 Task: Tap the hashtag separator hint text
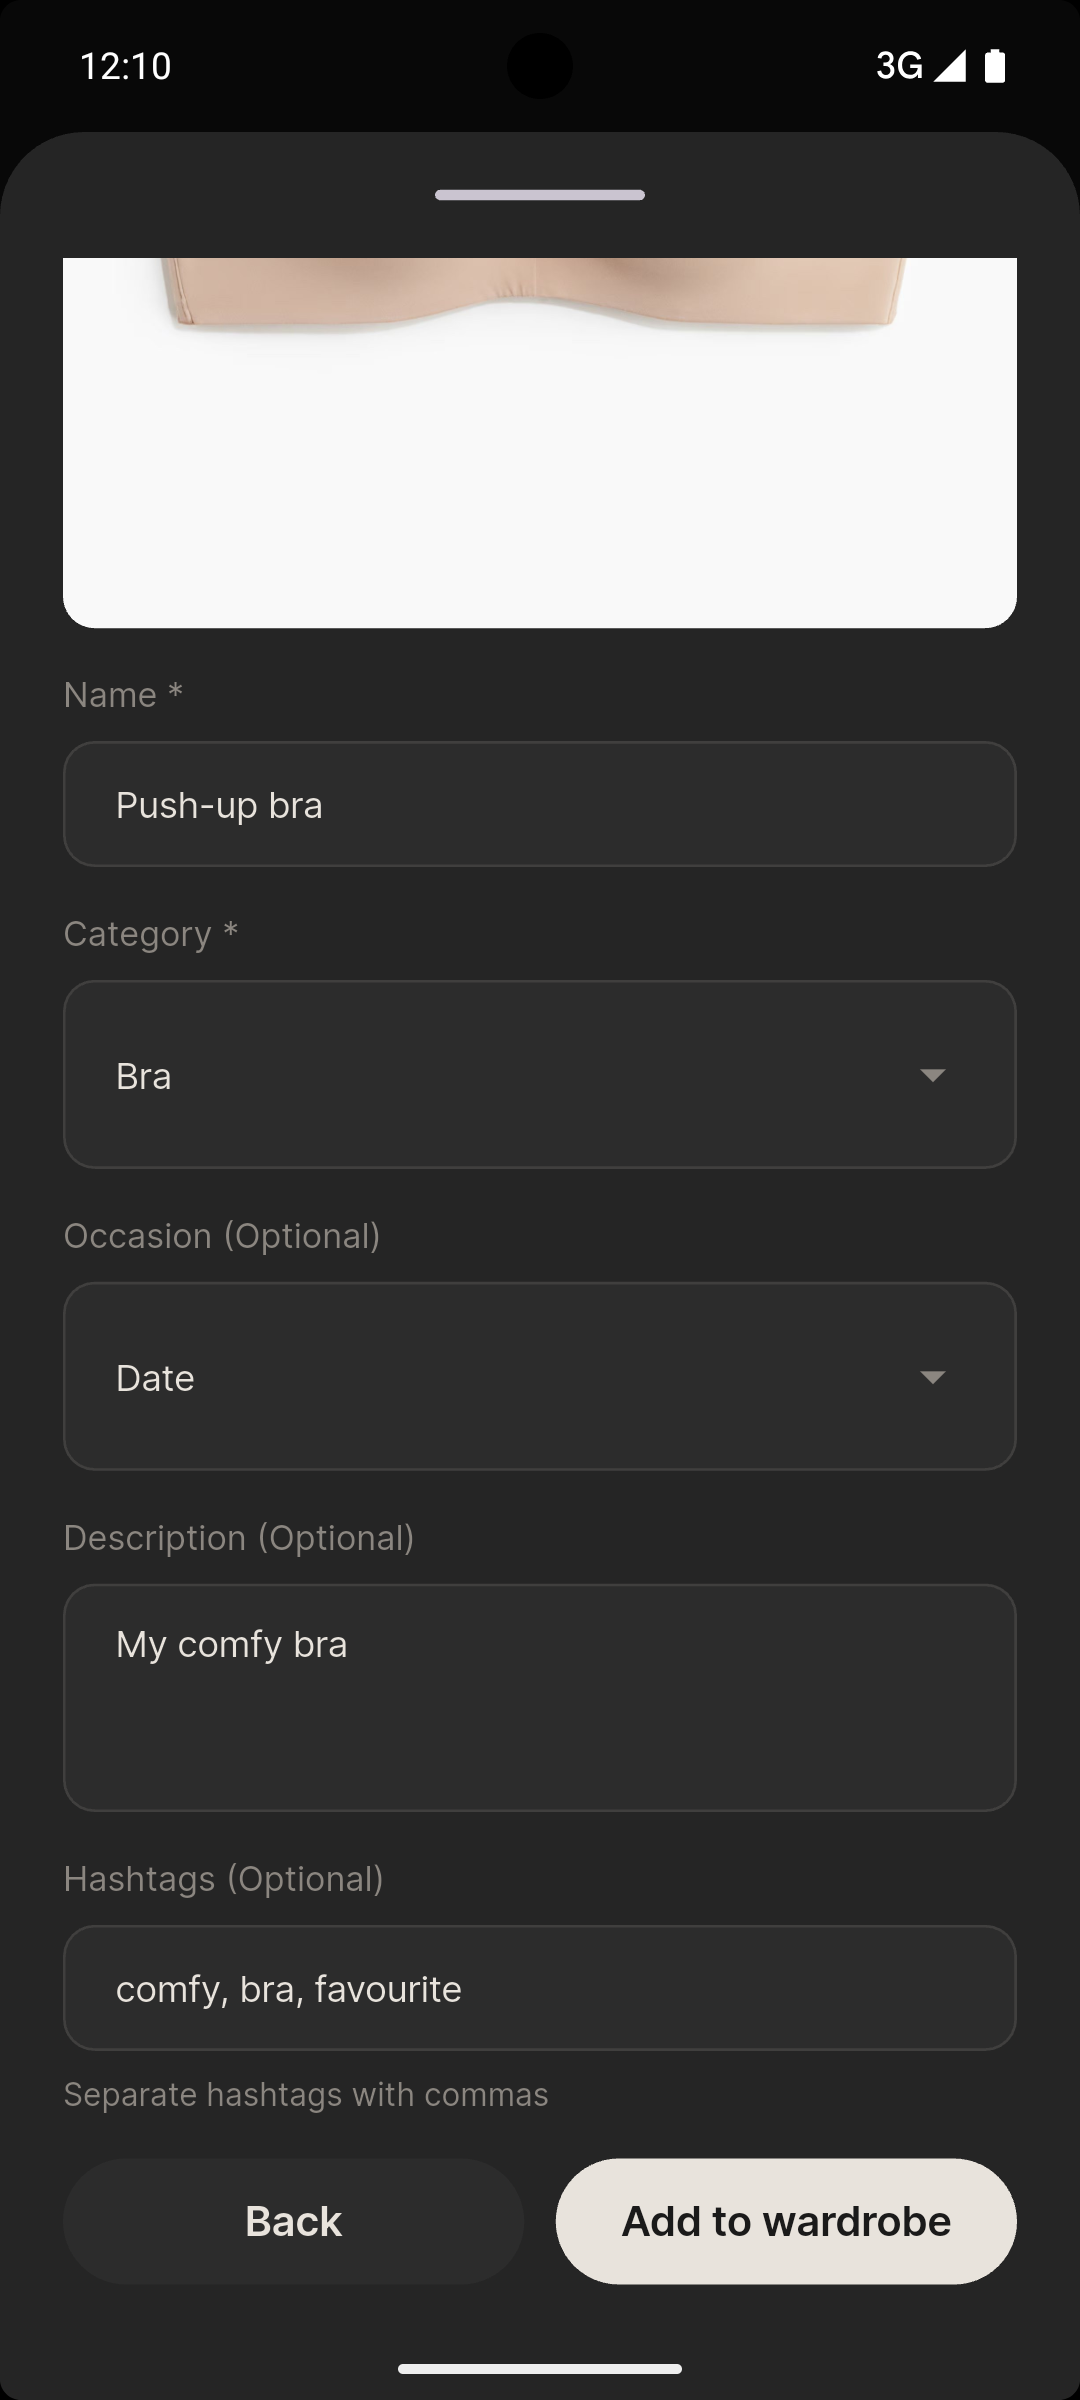305,2093
